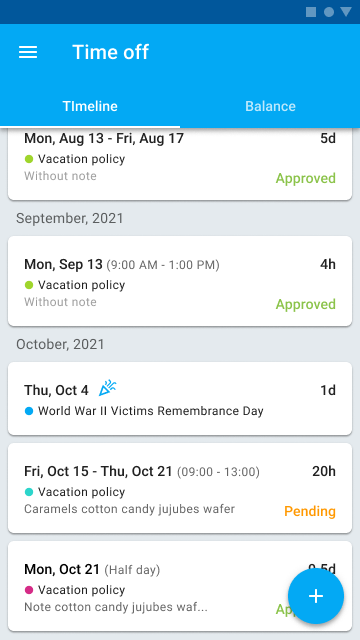The width and height of the screenshot is (360, 640).
Task: Click Approved status on Sep 13 entry
Action: (306, 304)
